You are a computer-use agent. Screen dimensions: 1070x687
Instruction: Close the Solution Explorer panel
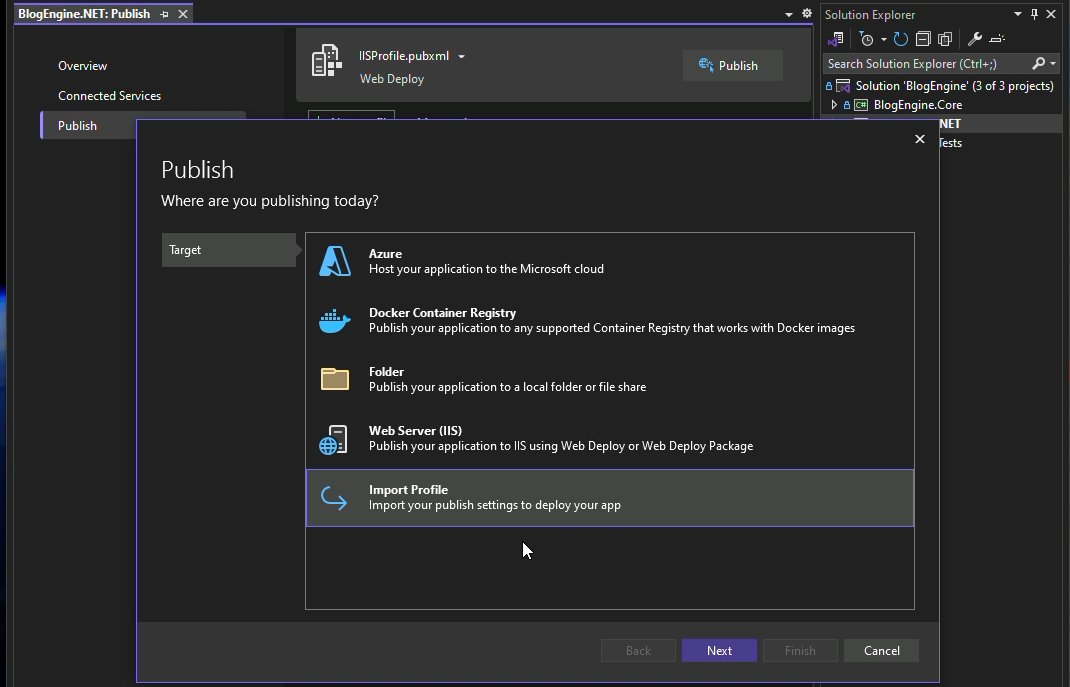point(1051,14)
